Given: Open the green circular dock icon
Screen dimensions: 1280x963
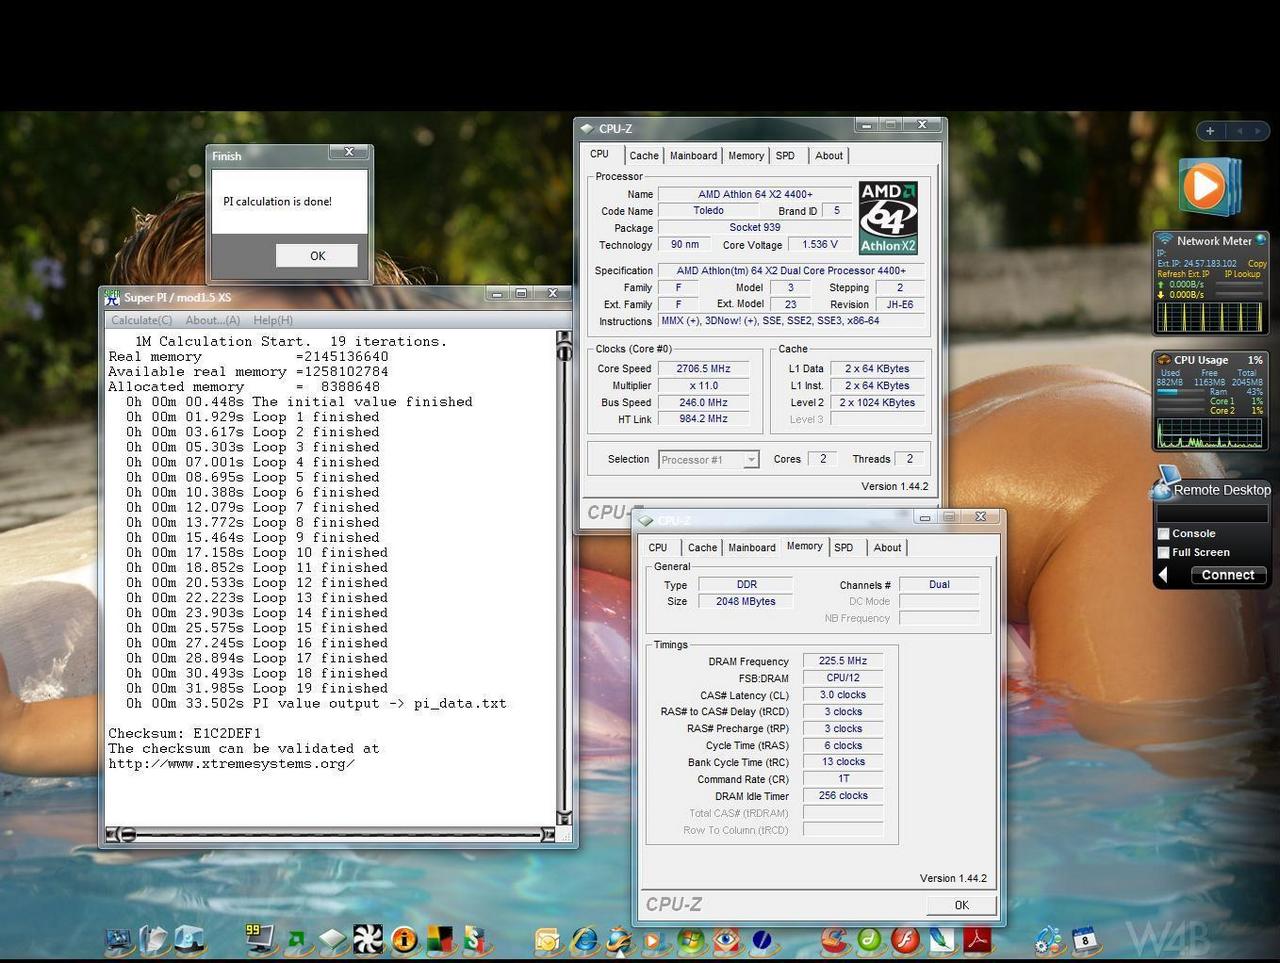Looking at the screenshot, I should (x=870, y=940).
